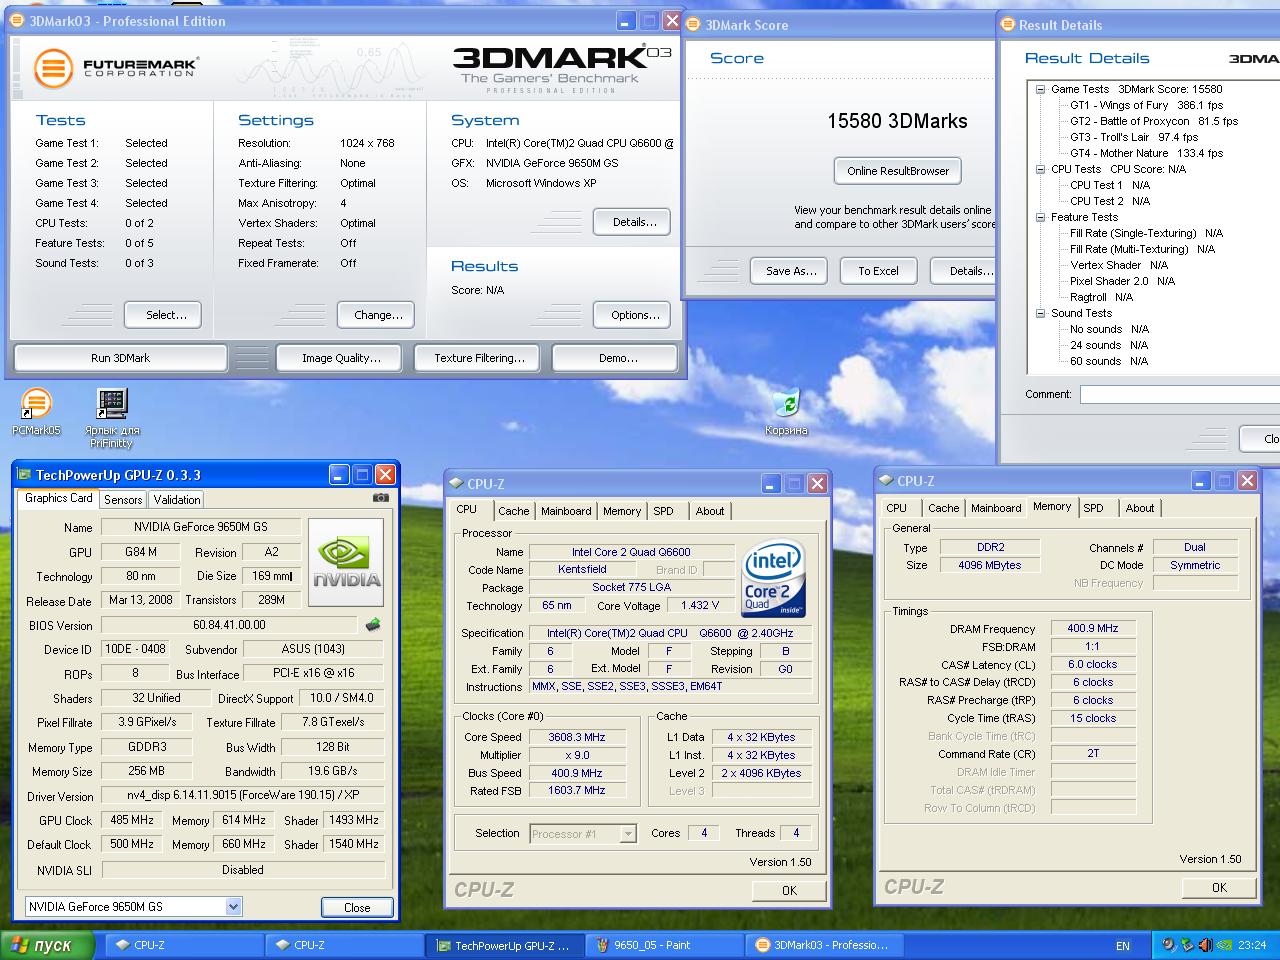Screen dimensions: 1280x960
Task: Click the Result Details window title icon
Action: [1008, 25]
